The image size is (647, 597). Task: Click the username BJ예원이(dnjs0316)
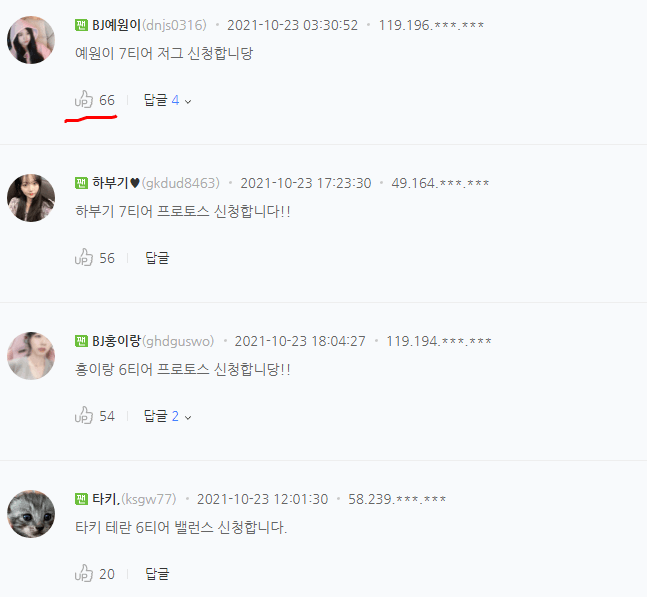coord(149,25)
